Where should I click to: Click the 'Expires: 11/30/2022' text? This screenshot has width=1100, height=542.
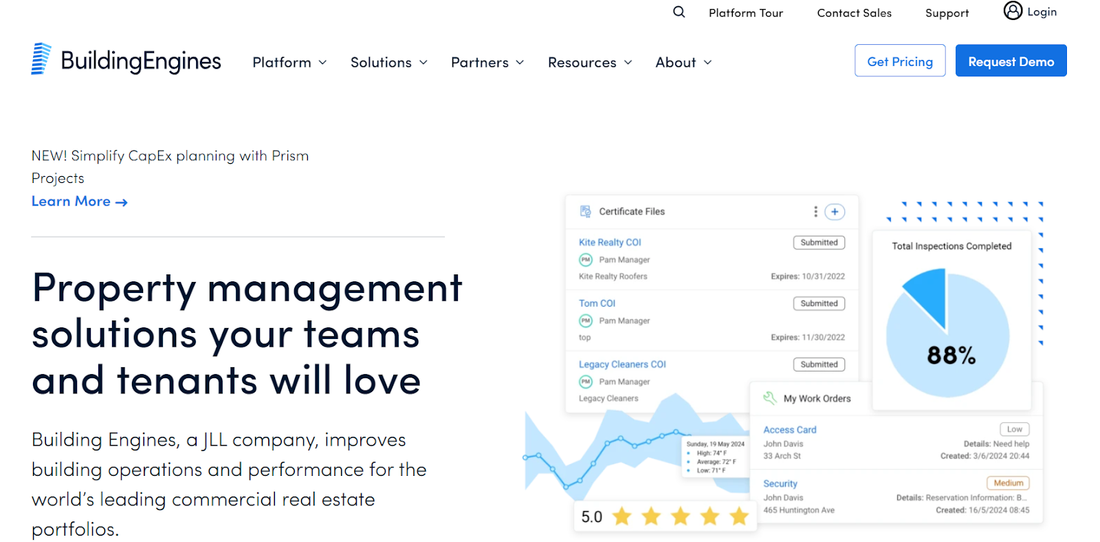[807, 337]
